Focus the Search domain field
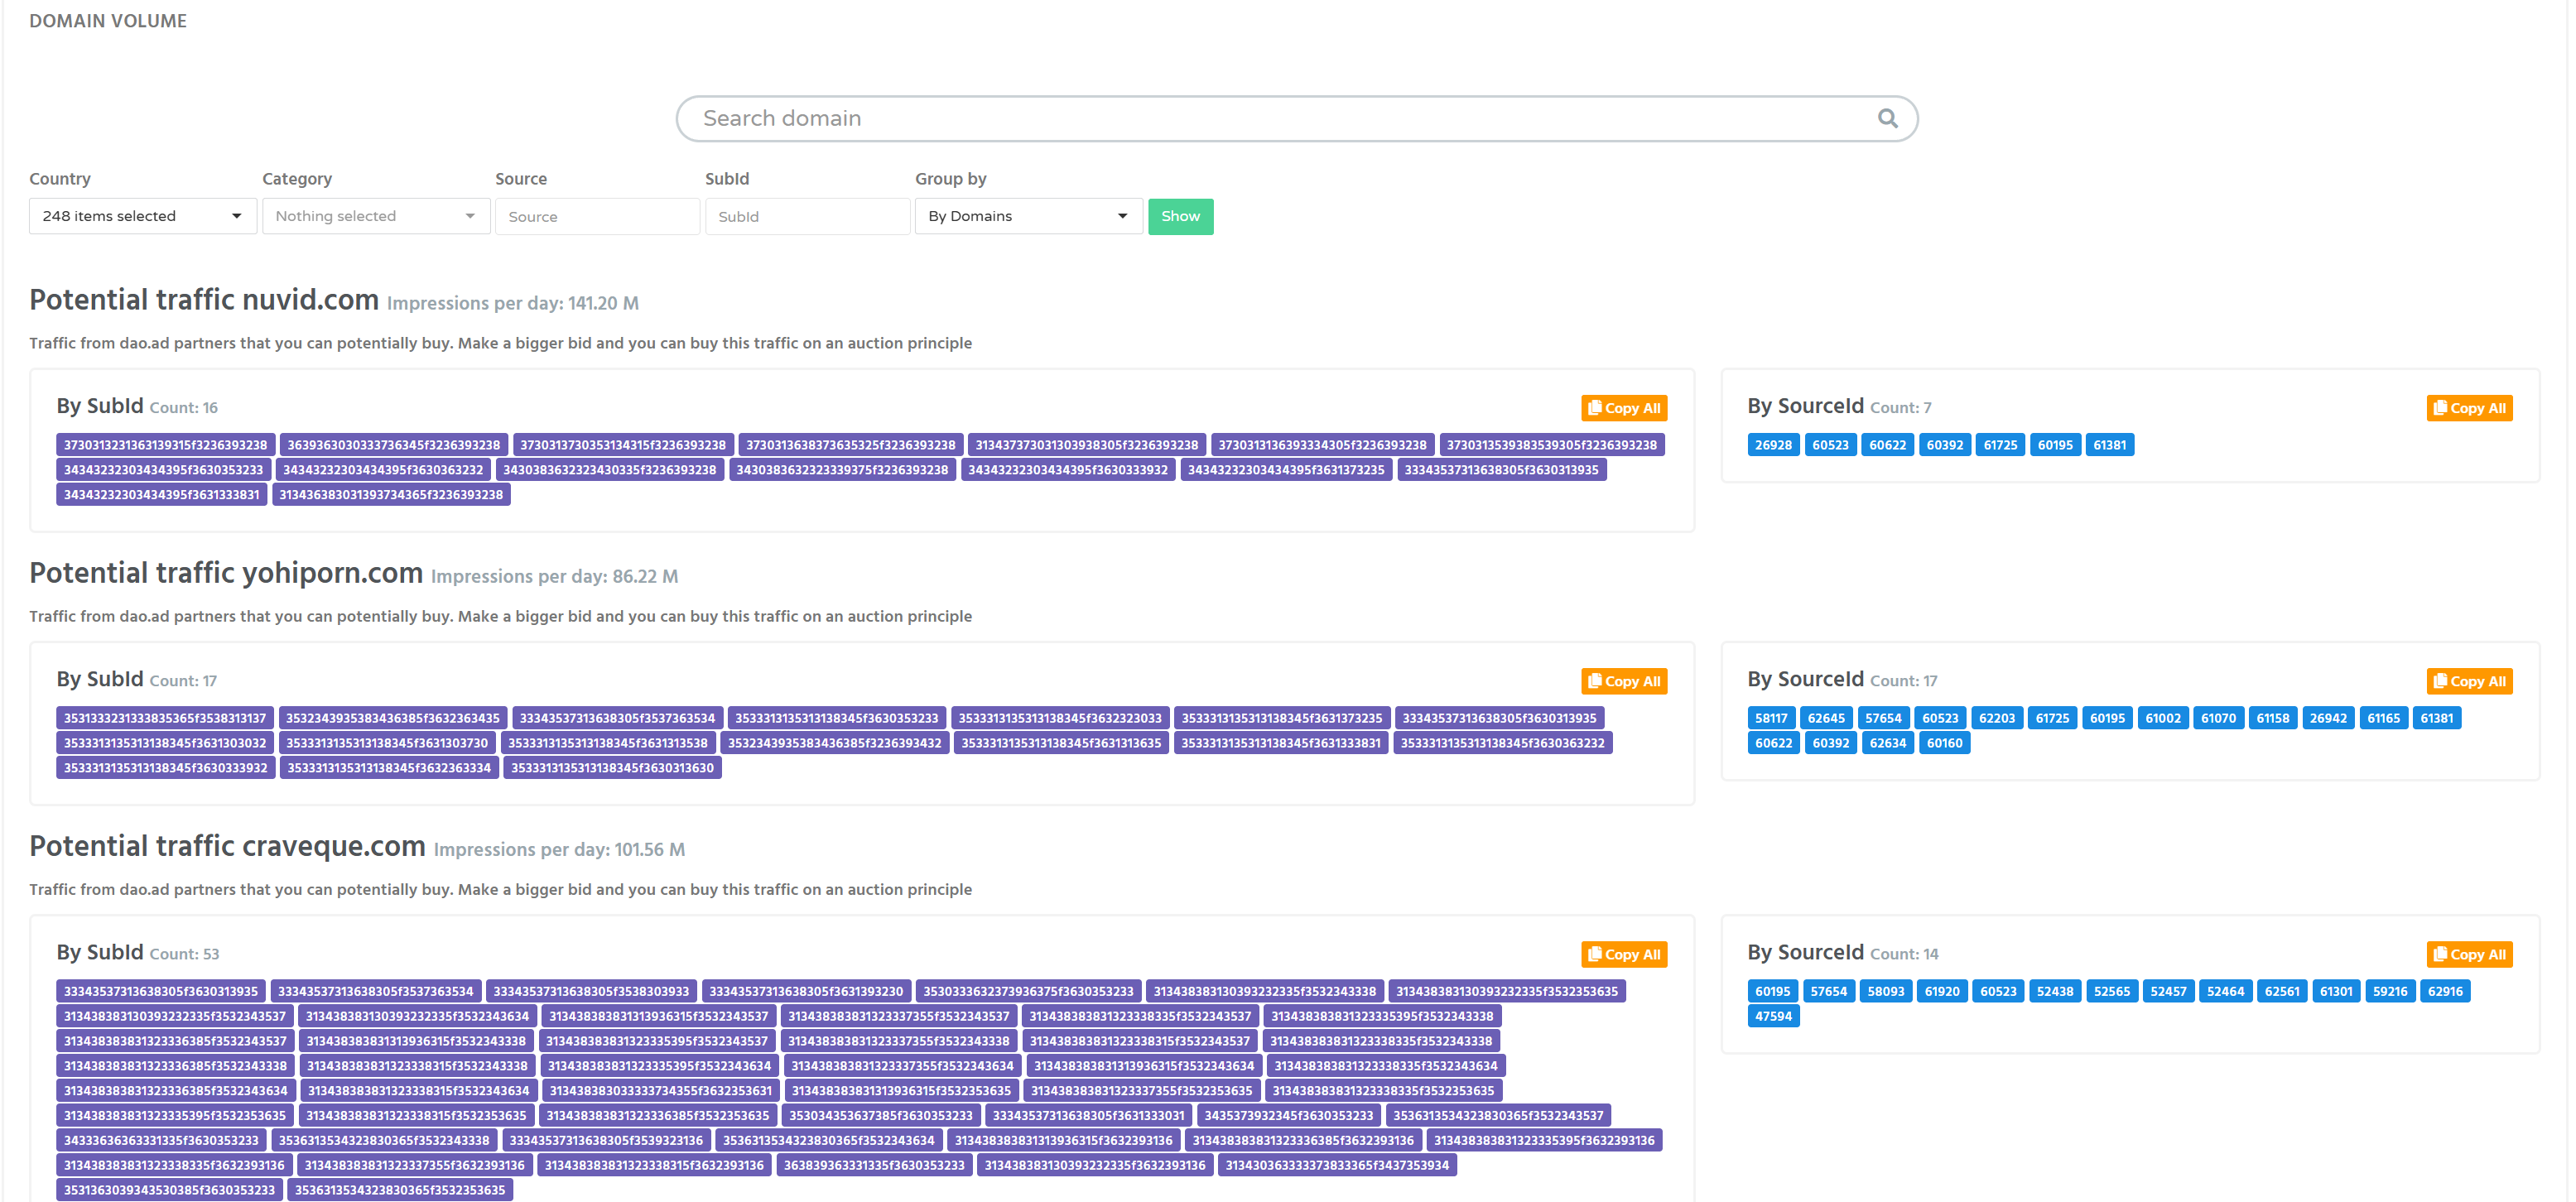Image resolution: width=2576 pixels, height=1202 pixels. tap(1296, 118)
